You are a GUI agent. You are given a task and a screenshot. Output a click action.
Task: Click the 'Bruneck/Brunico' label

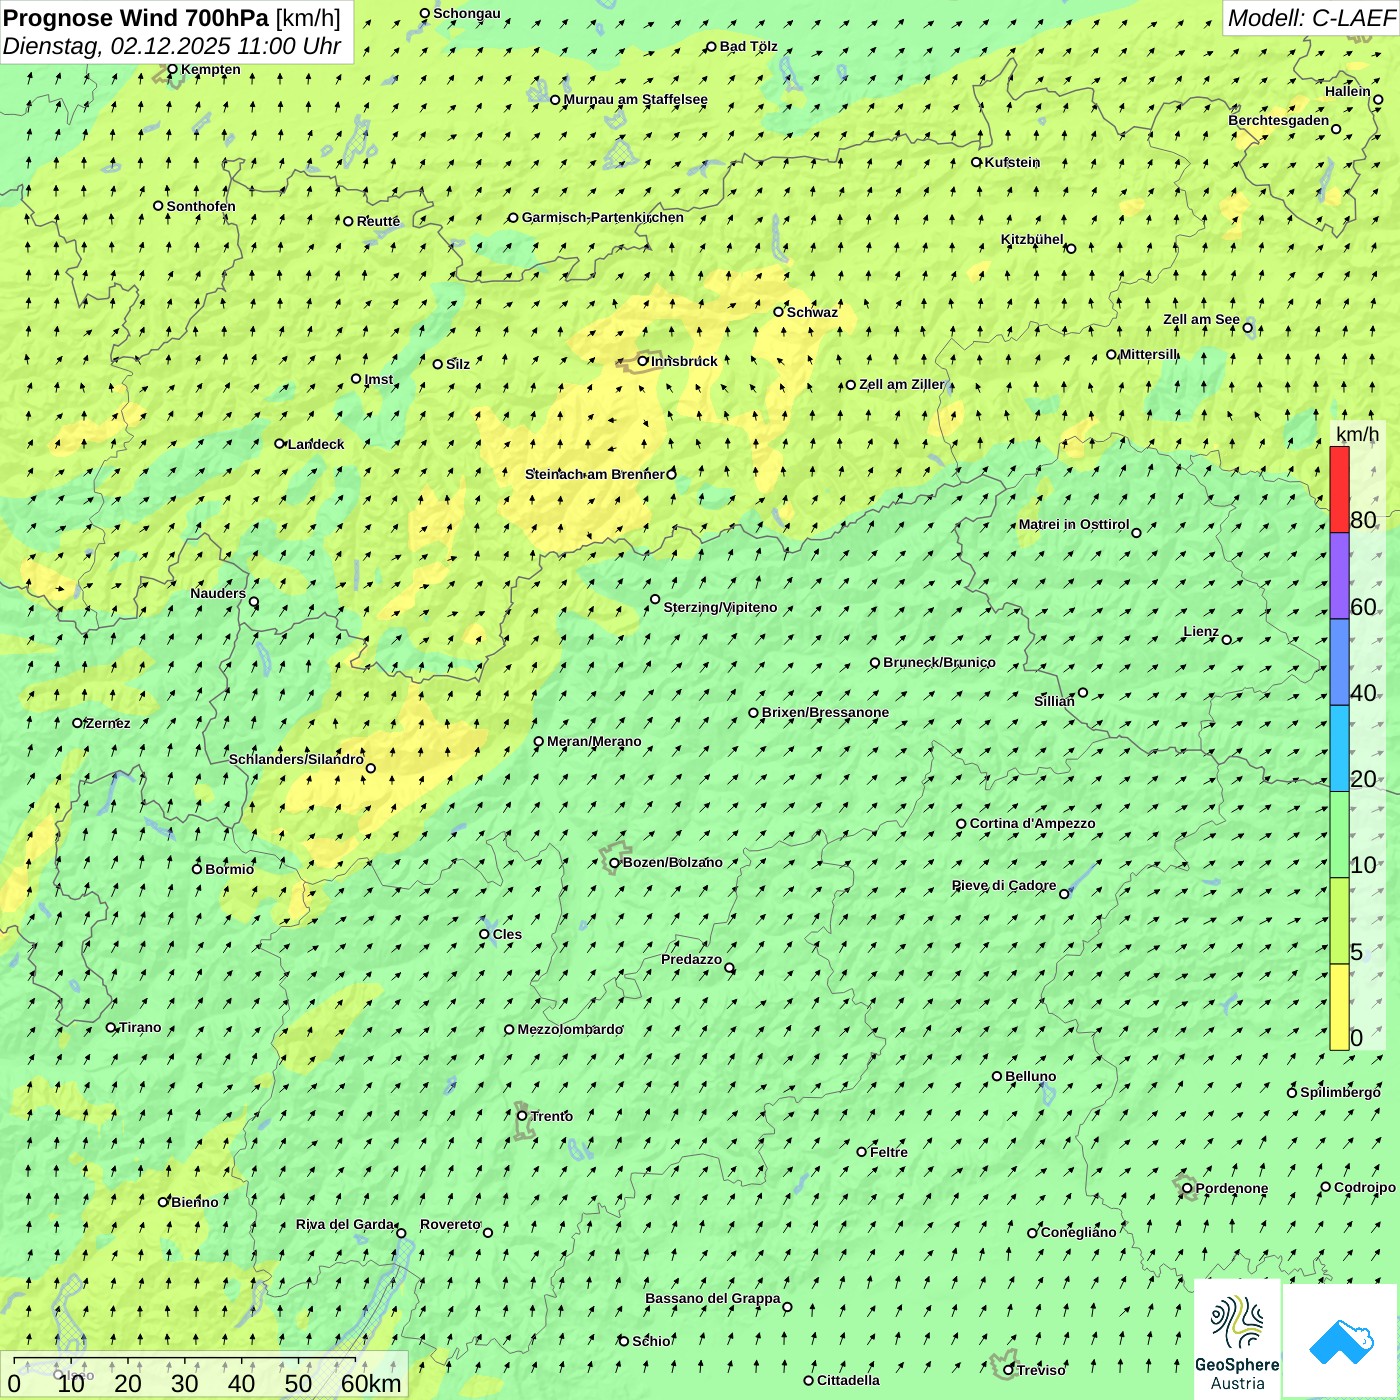tap(939, 662)
